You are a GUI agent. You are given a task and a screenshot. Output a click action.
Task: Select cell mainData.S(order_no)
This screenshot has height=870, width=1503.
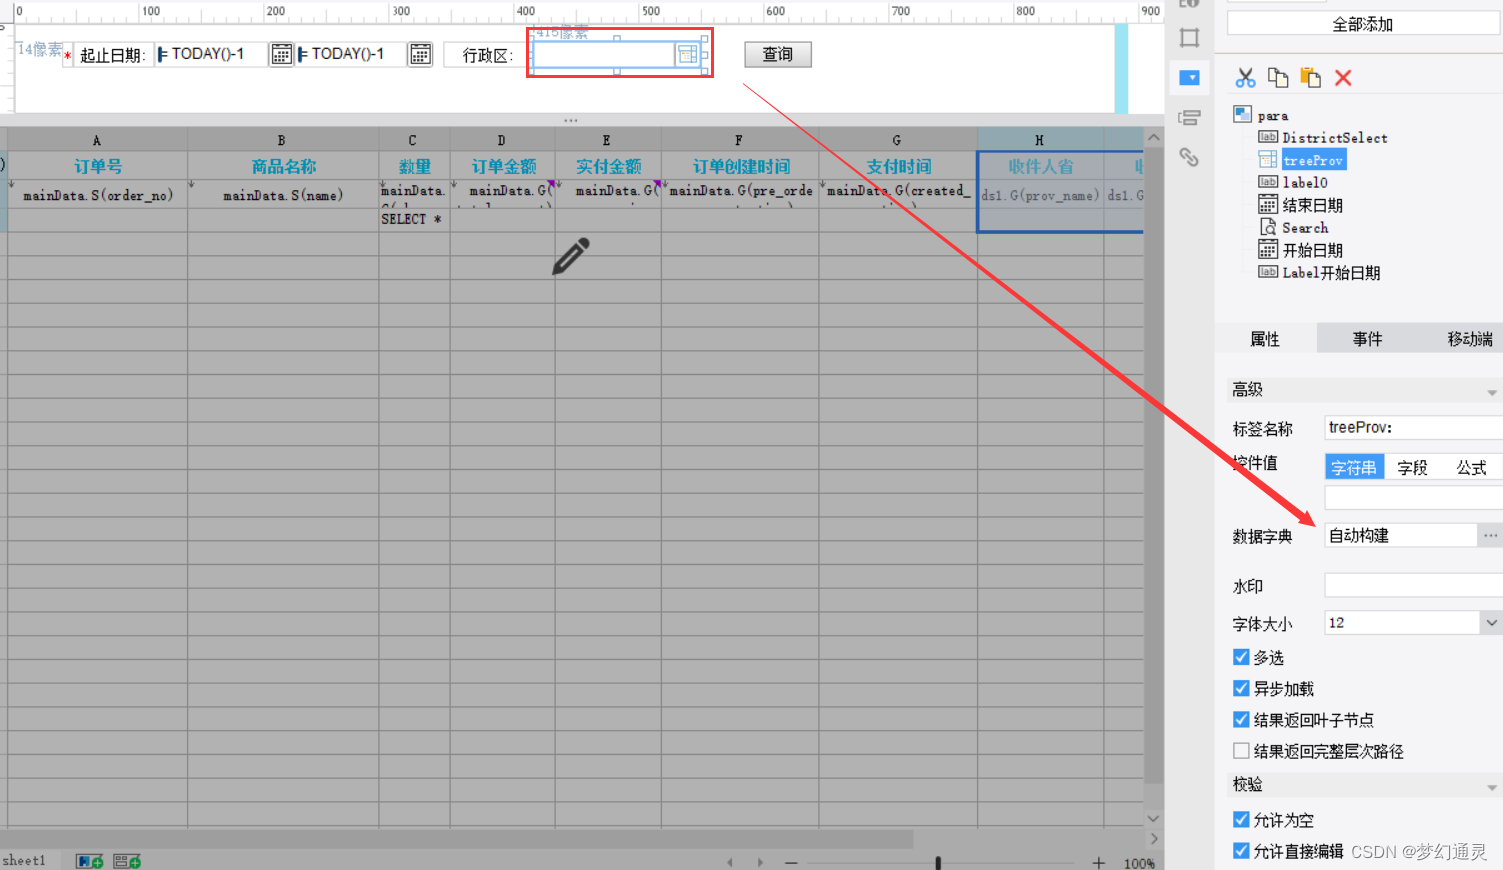coord(97,194)
